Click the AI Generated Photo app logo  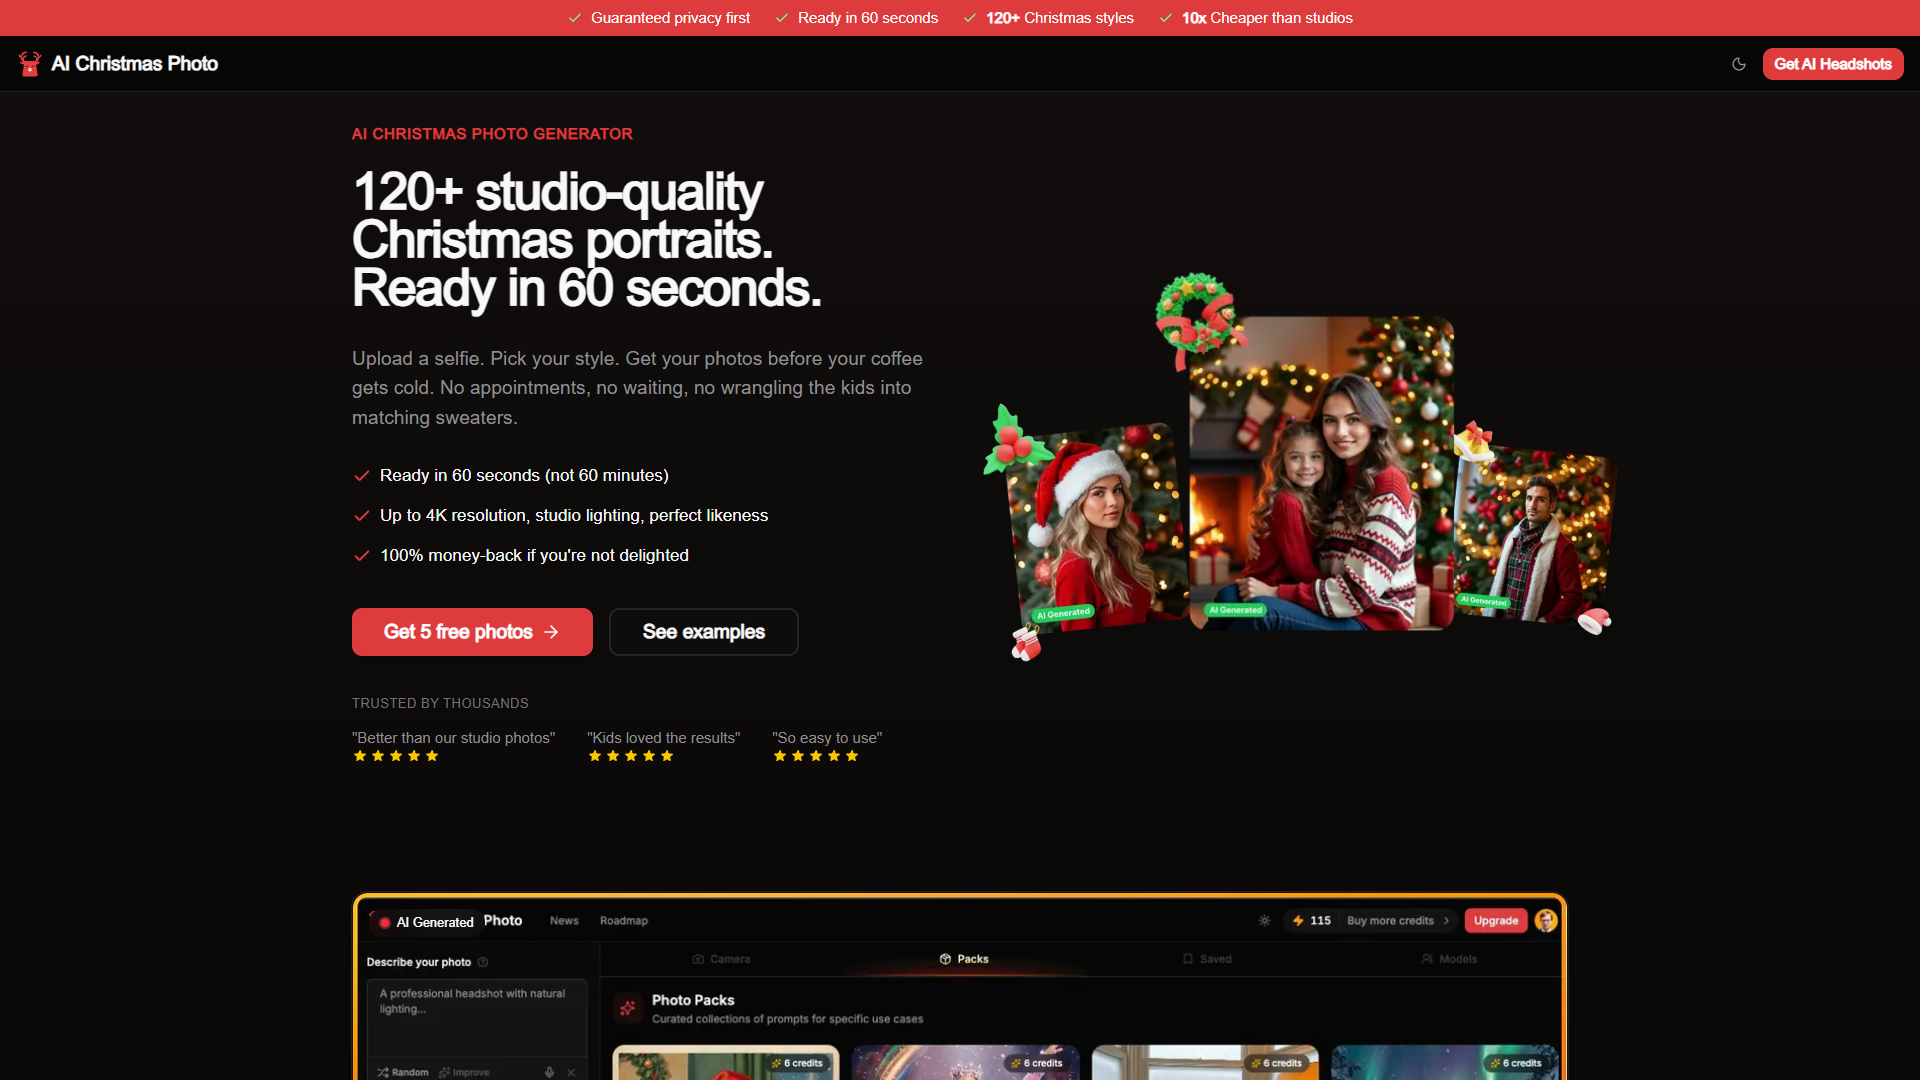(x=445, y=921)
